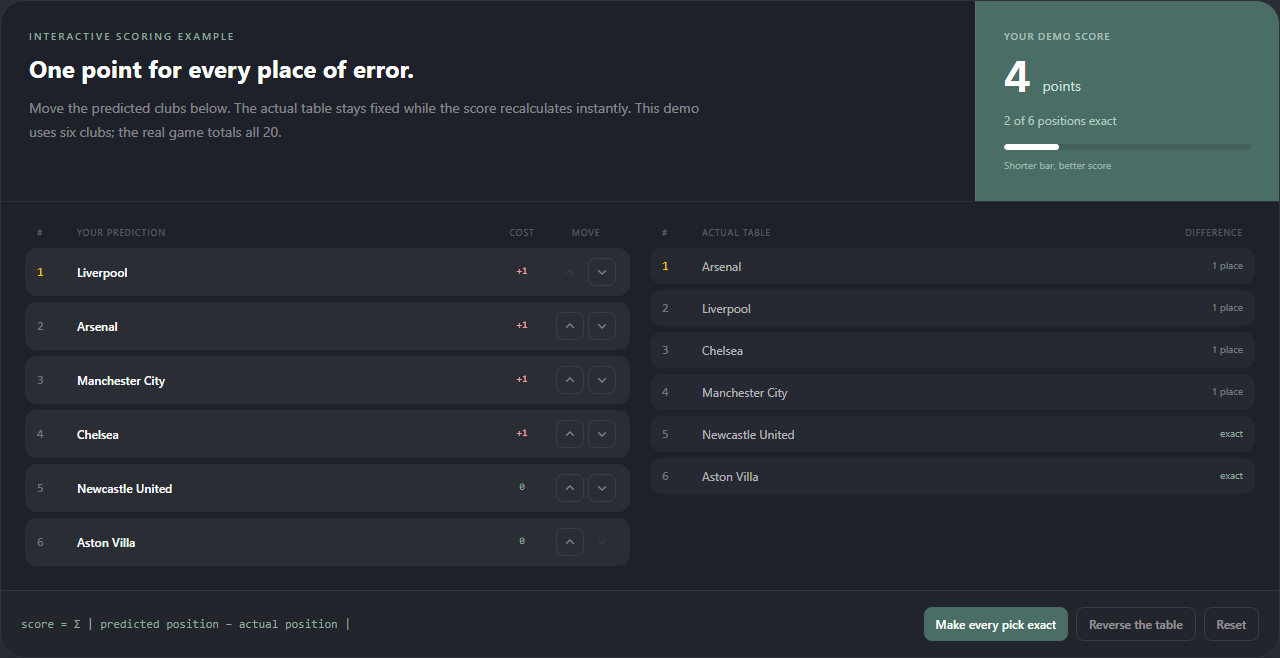This screenshot has width=1280, height=658.
Task: Click Liverpool in the Actual Table
Action: [952, 309]
